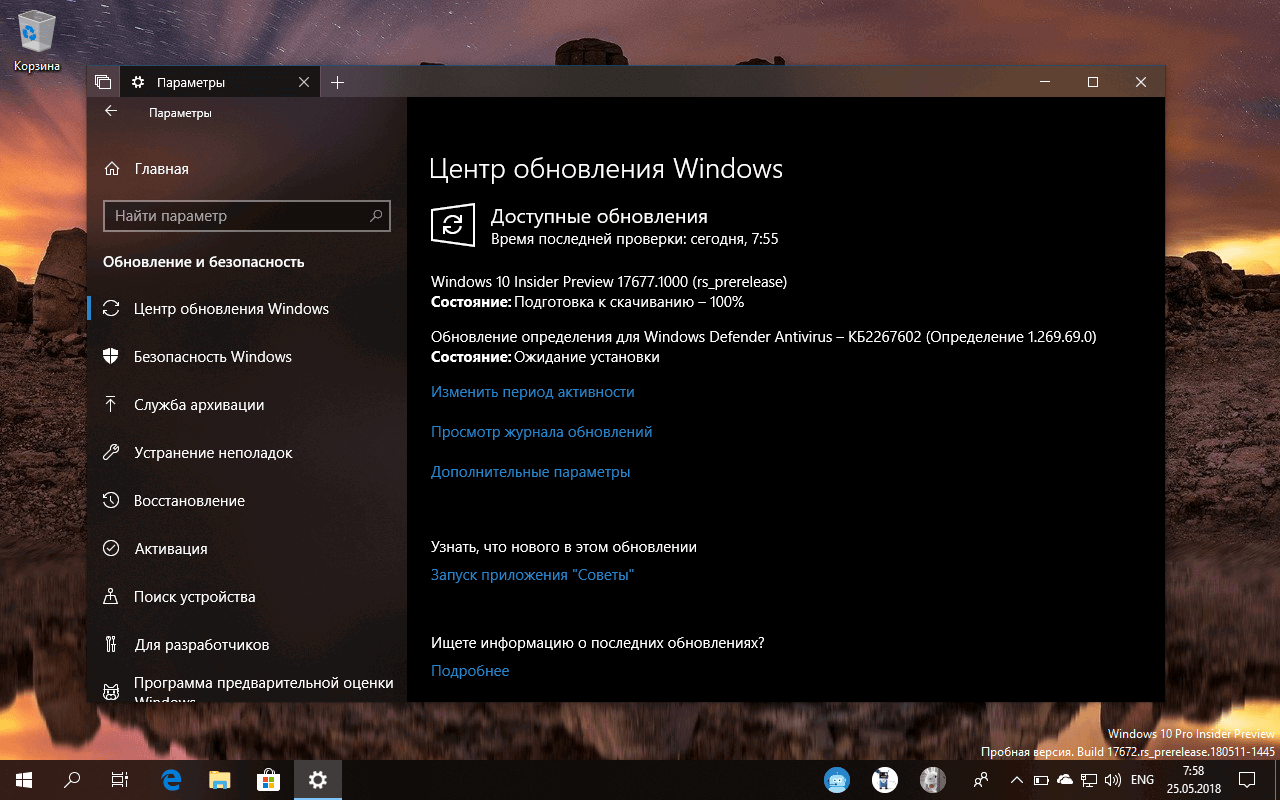This screenshot has width=1280, height=800.
Task: Open Task View from the taskbar
Action: [x=120, y=780]
